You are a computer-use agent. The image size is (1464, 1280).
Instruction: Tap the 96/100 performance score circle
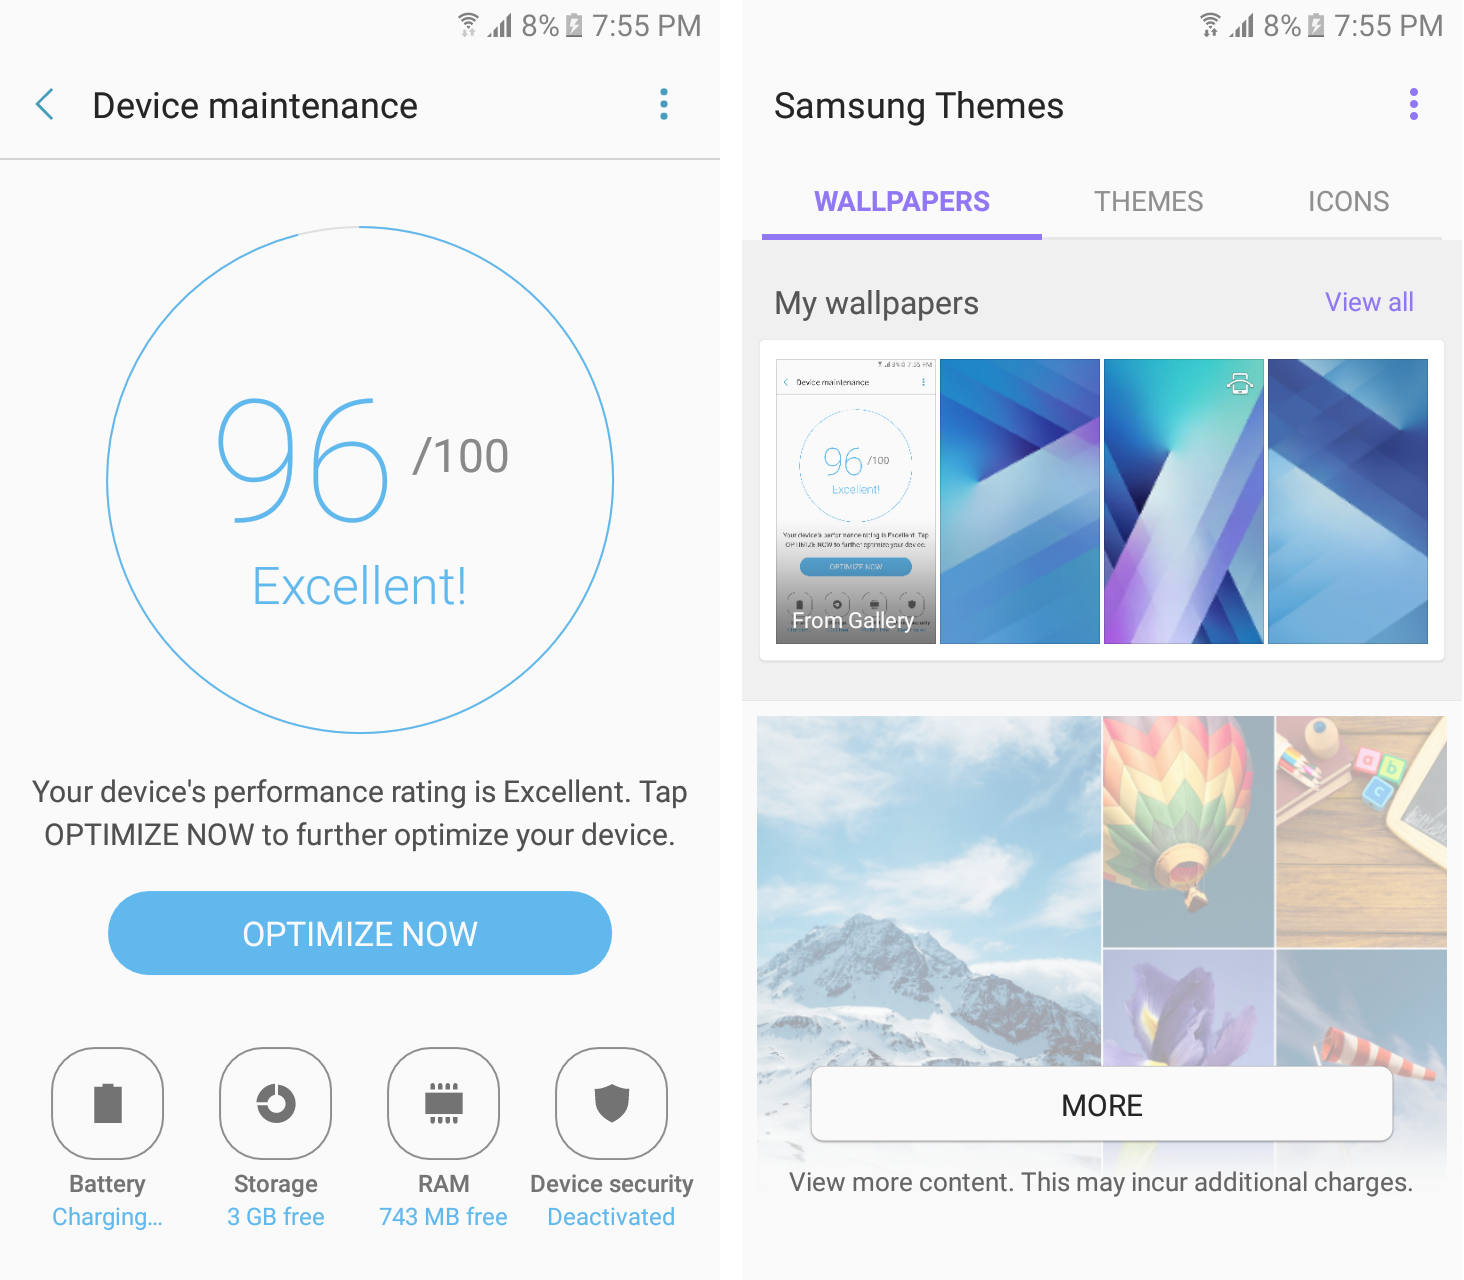tap(360, 480)
